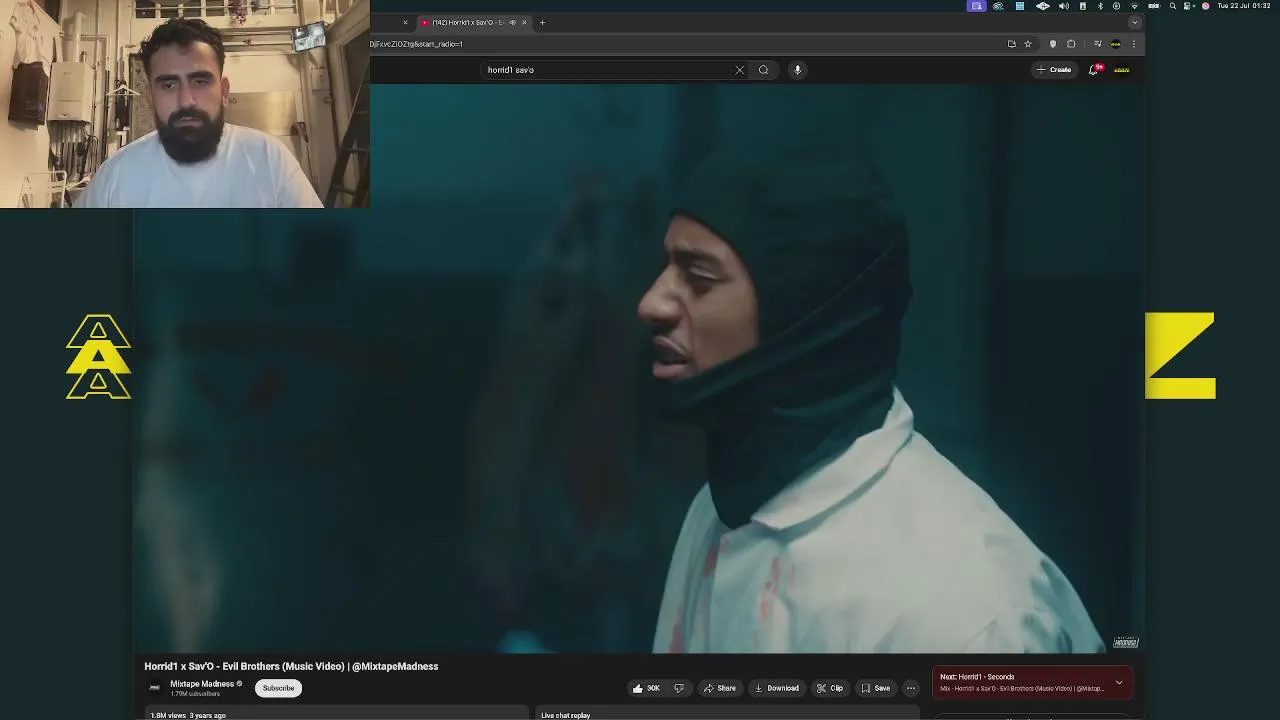Close the Horrid1 x Sav'O browser tab
Image resolution: width=1280 pixels, height=720 pixels.
[x=524, y=22]
